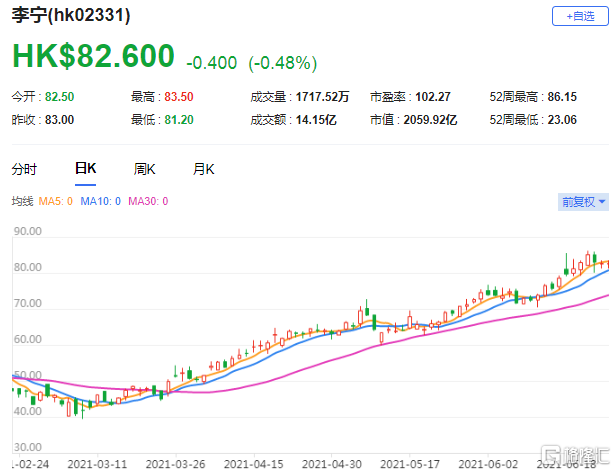Click the 市值 value 2059.92亿
616x472 pixels.
pyautogui.click(x=430, y=120)
